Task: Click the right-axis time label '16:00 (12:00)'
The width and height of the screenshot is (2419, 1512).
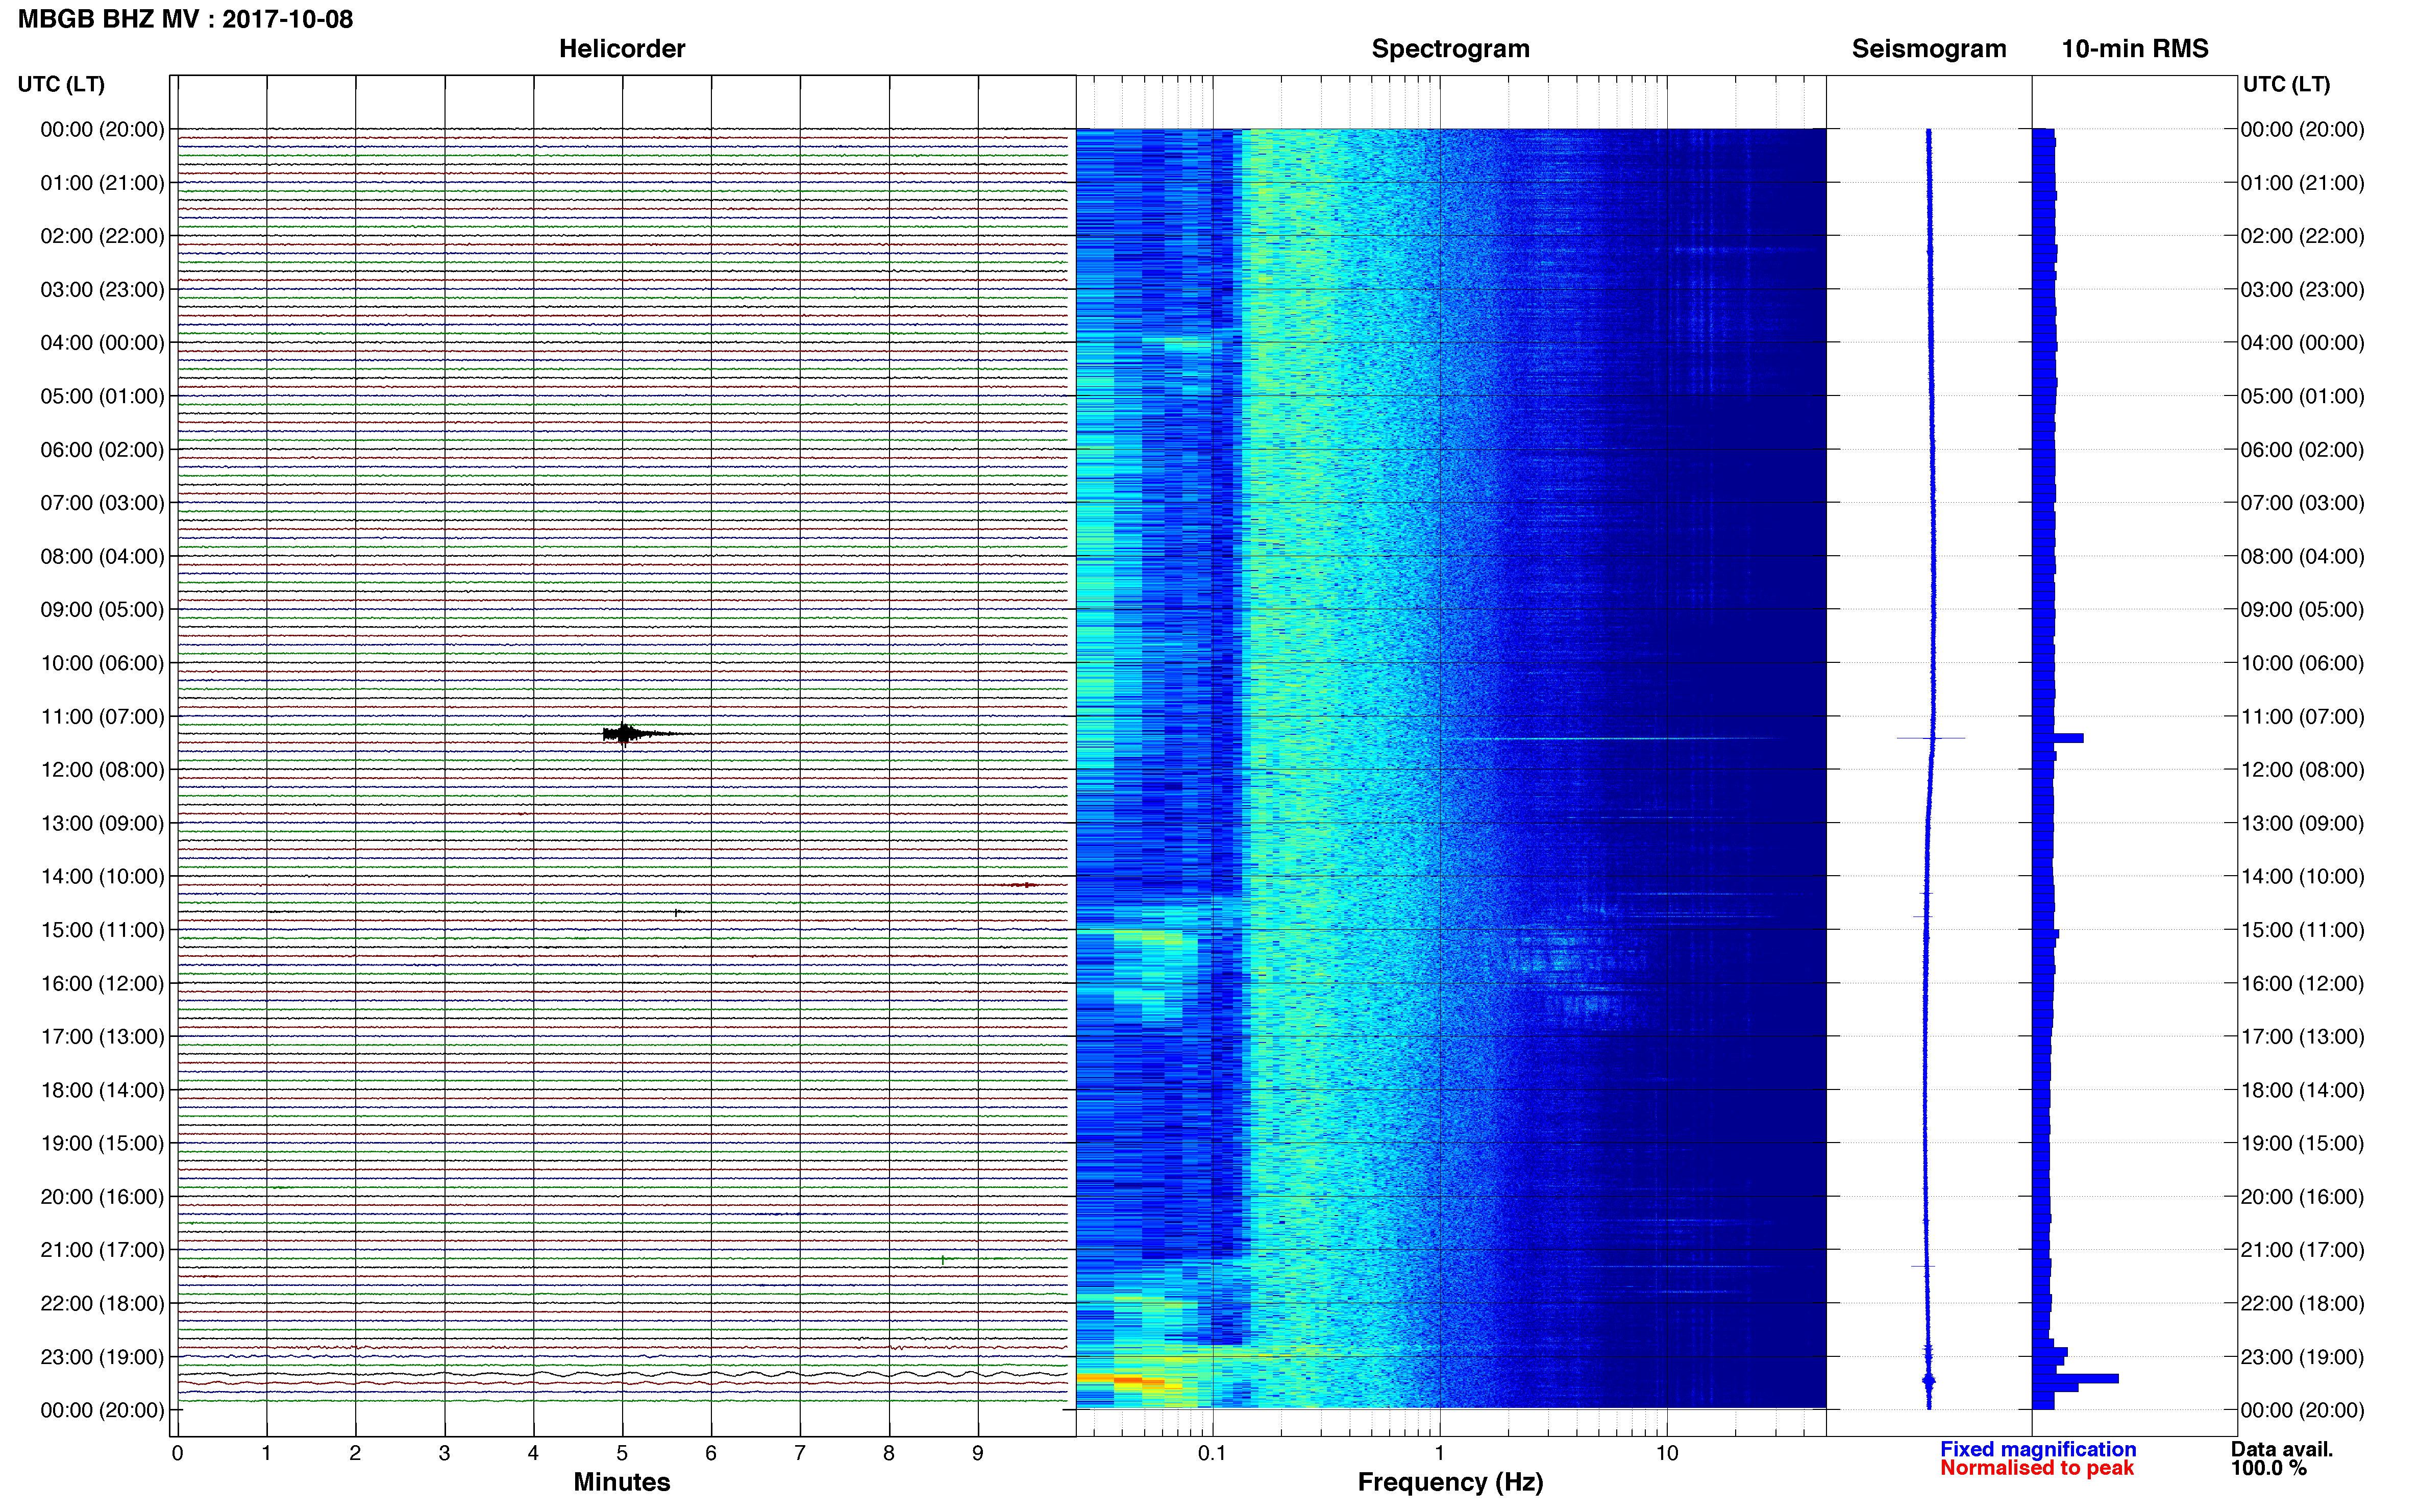Action: click(x=2302, y=983)
